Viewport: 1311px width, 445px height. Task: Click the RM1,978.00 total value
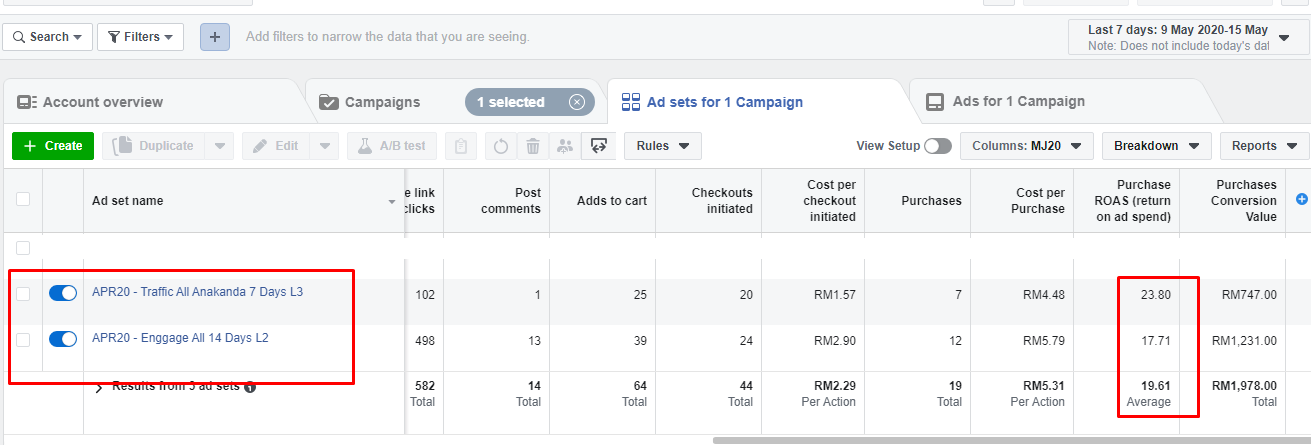click(1244, 386)
